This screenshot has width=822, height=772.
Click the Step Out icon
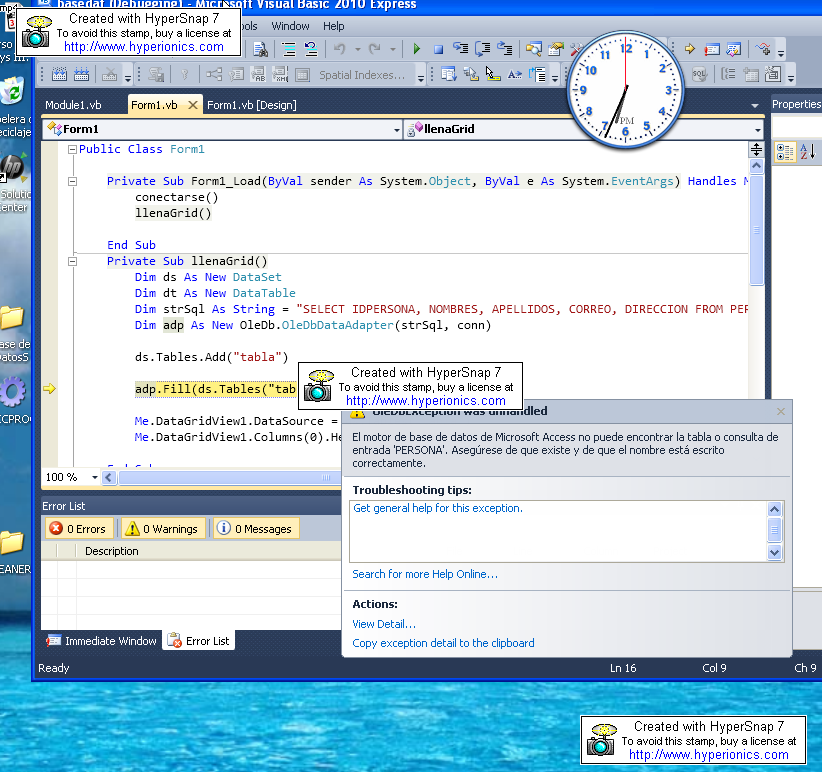504,49
